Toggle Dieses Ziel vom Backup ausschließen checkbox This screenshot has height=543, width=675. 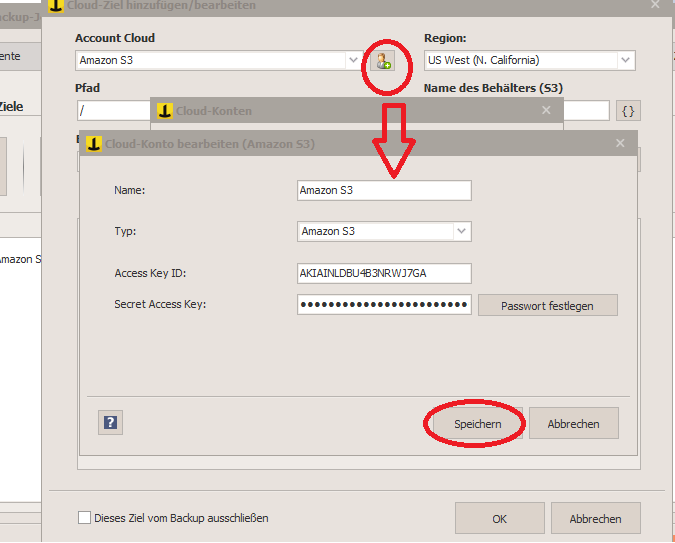[x=84, y=518]
